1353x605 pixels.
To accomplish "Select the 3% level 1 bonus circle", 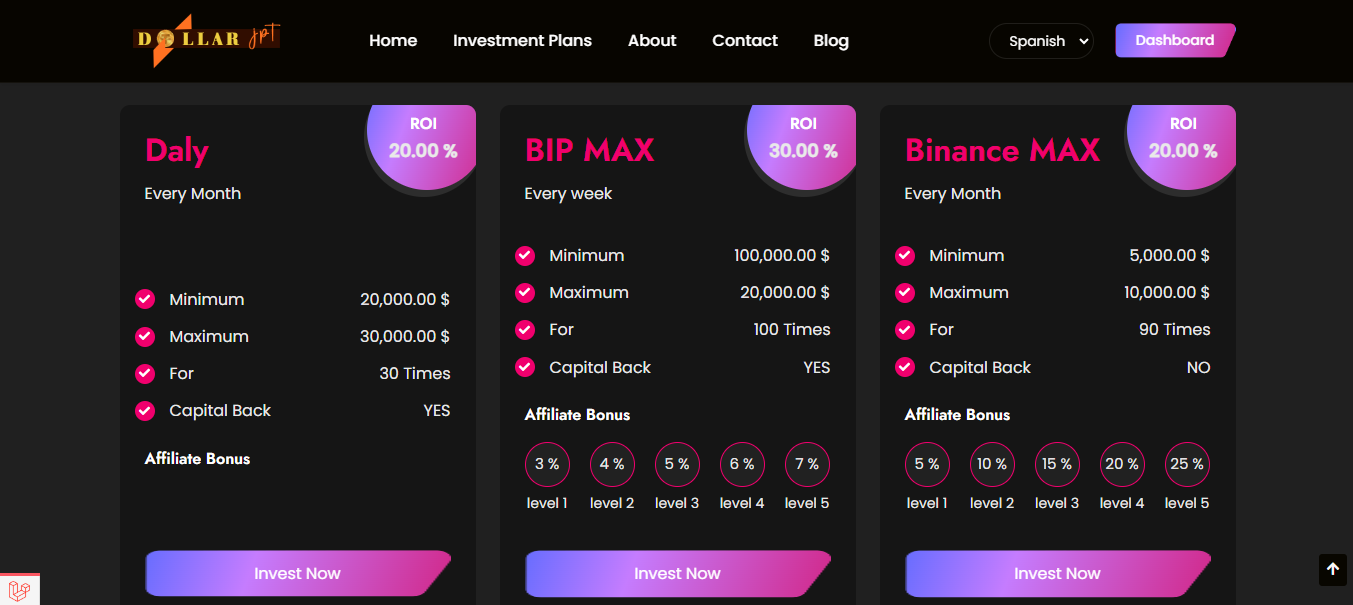I will [x=547, y=463].
